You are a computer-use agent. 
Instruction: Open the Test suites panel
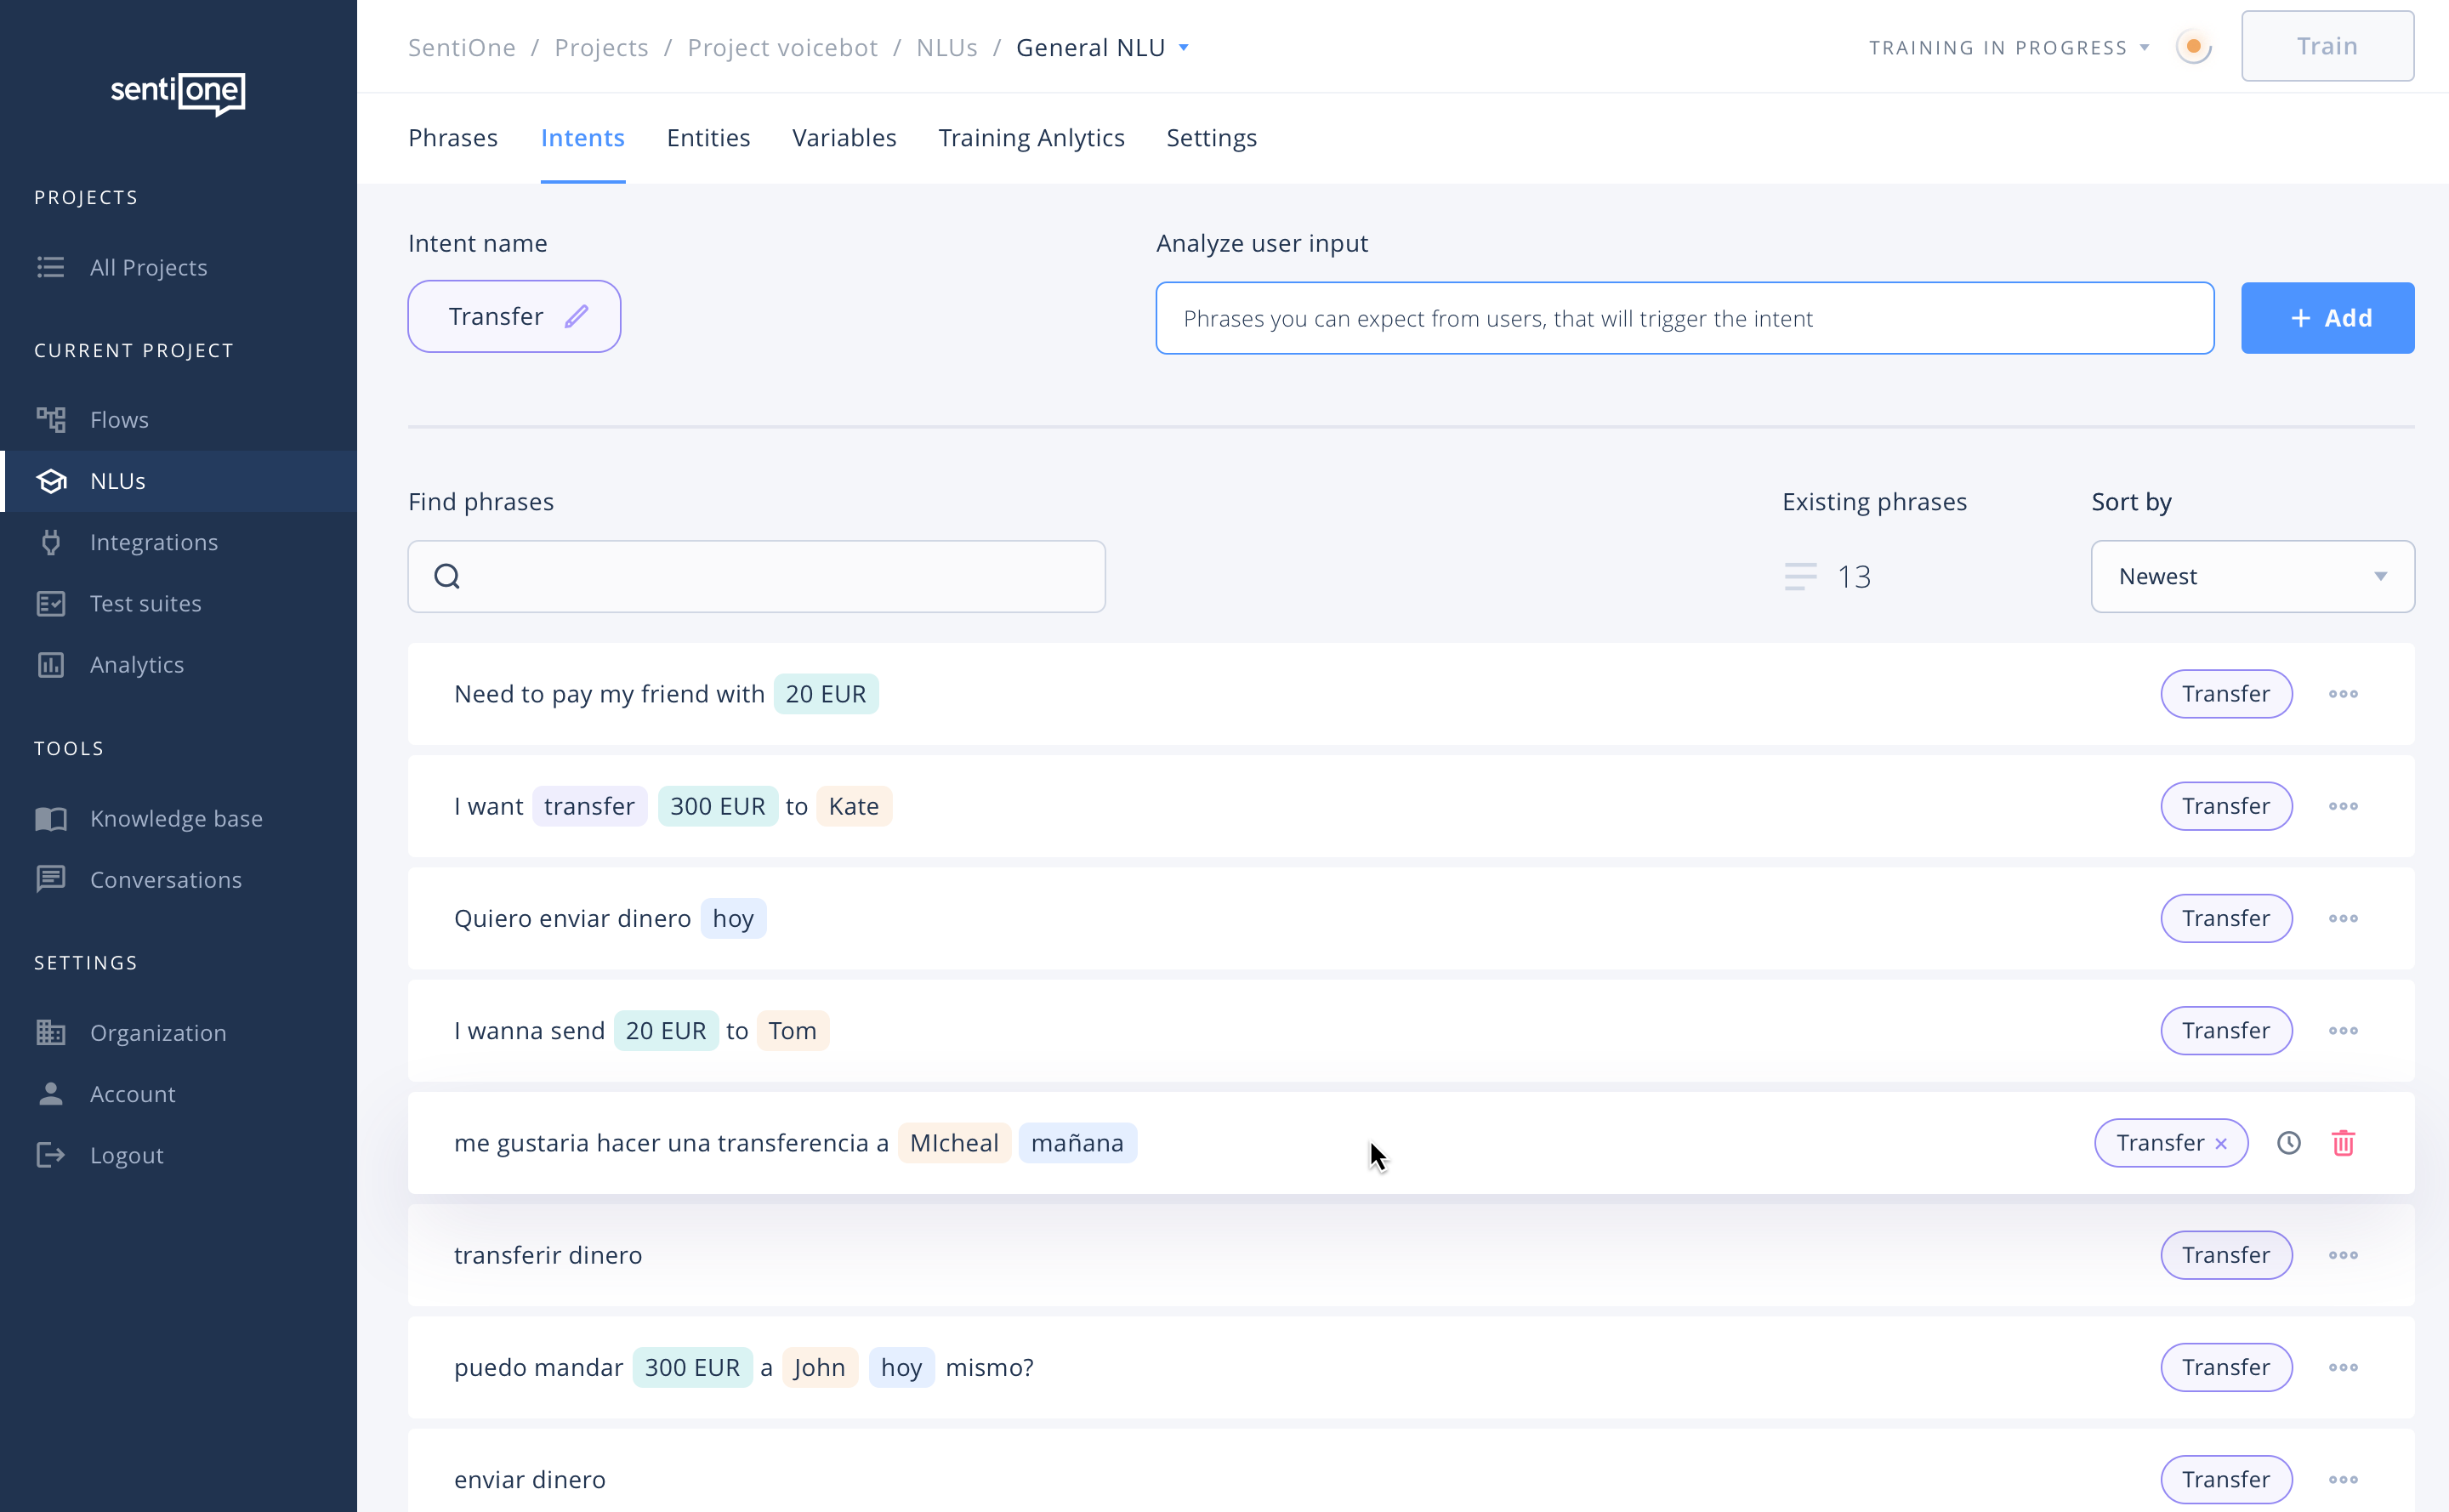[x=146, y=603]
